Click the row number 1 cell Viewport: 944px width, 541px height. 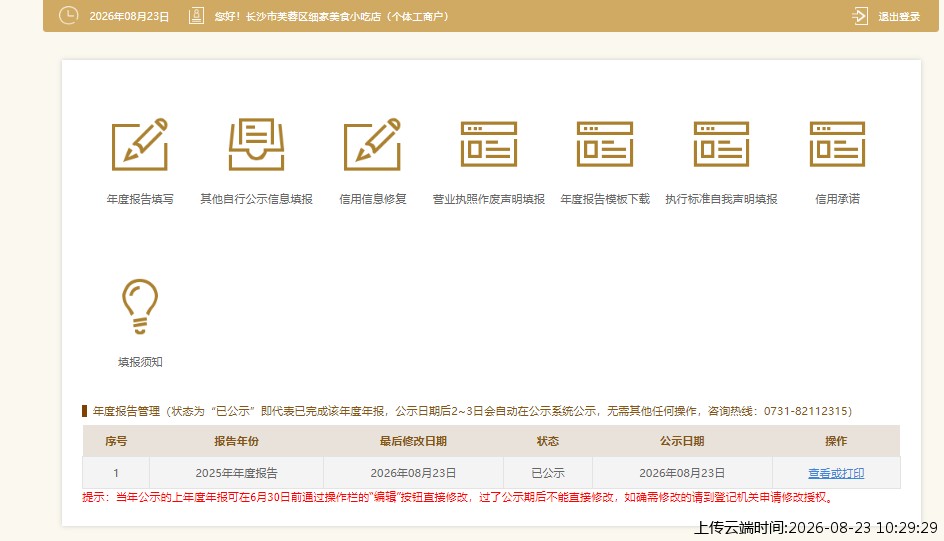[x=116, y=473]
